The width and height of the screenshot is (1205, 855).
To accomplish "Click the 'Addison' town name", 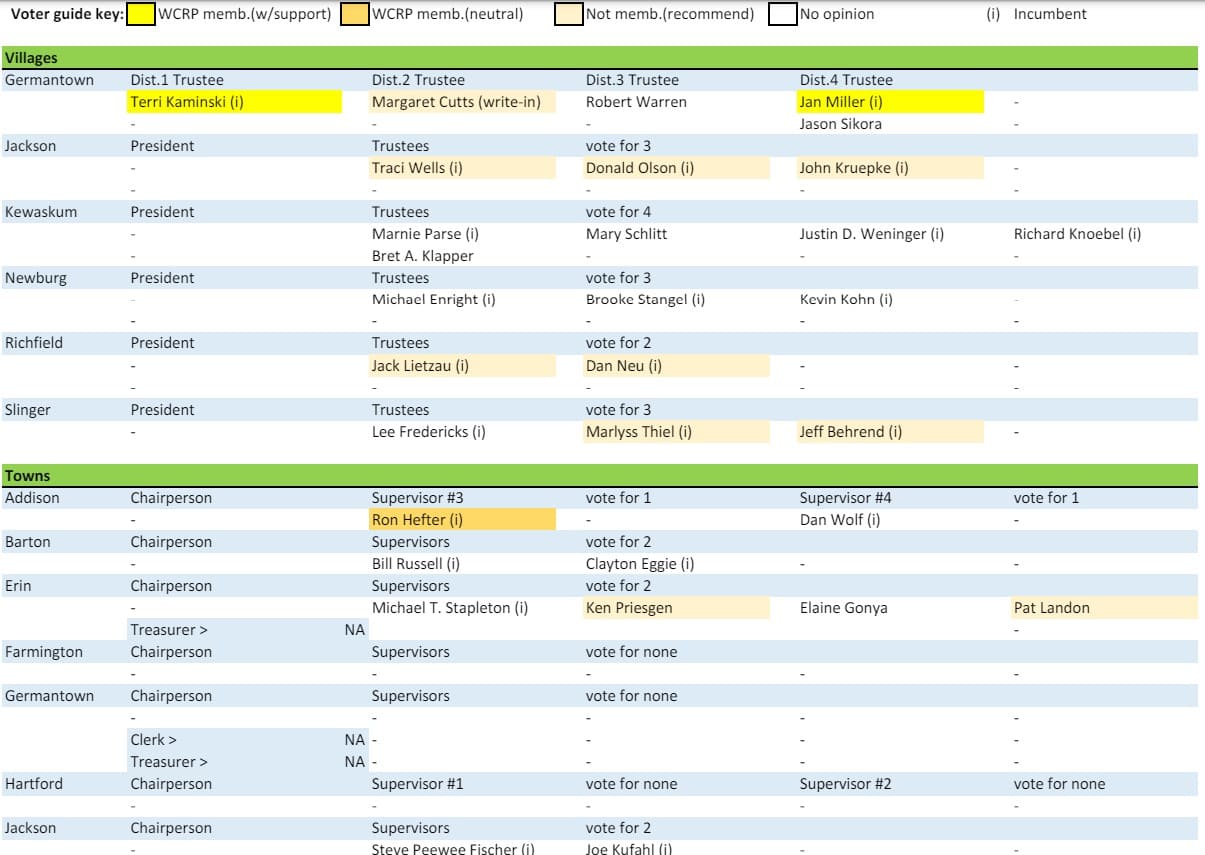I will (x=32, y=498).
